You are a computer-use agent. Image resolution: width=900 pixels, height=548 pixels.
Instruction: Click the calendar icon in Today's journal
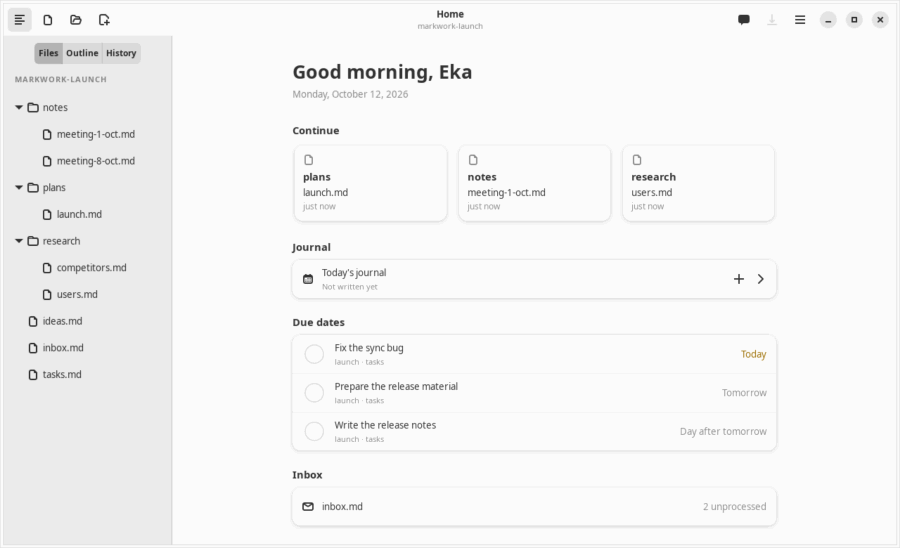point(308,279)
